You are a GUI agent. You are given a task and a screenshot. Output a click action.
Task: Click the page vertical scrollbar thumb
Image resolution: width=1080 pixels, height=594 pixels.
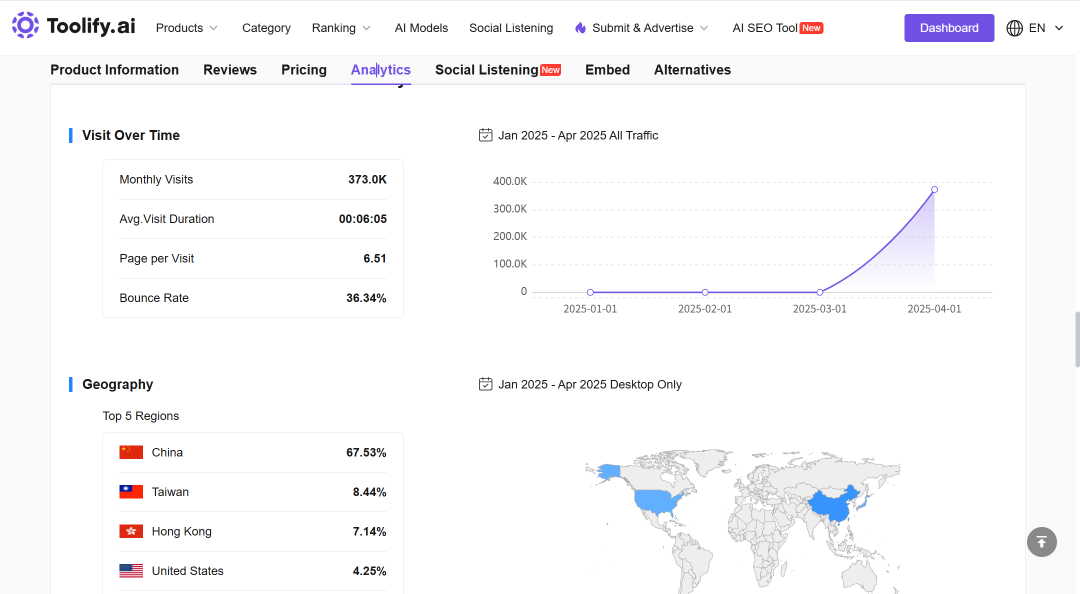click(1077, 340)
